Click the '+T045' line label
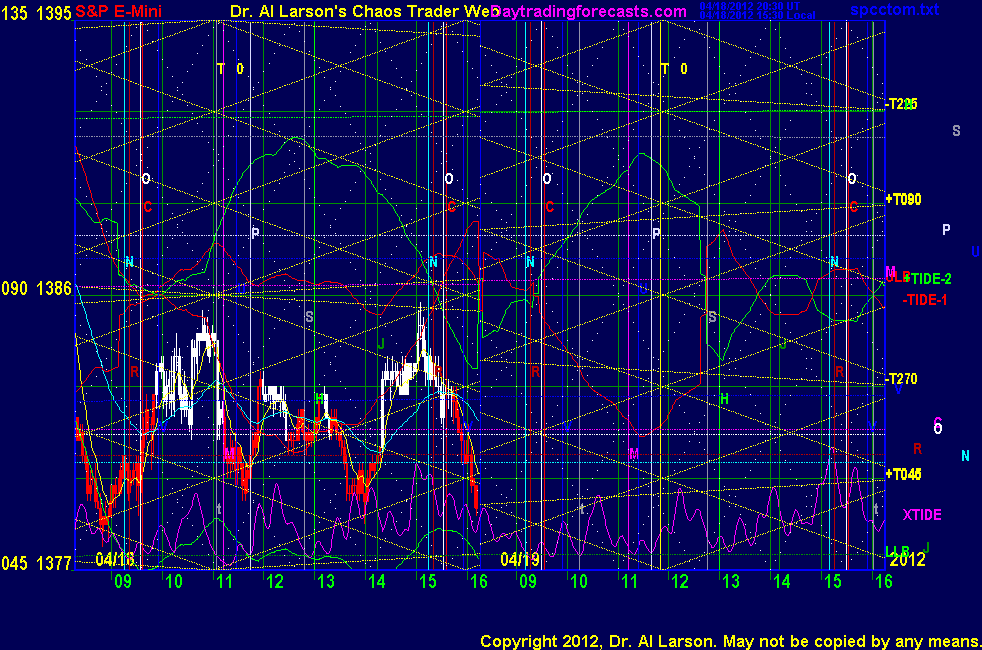Screen dimensions: 982x650 point(903,474)
